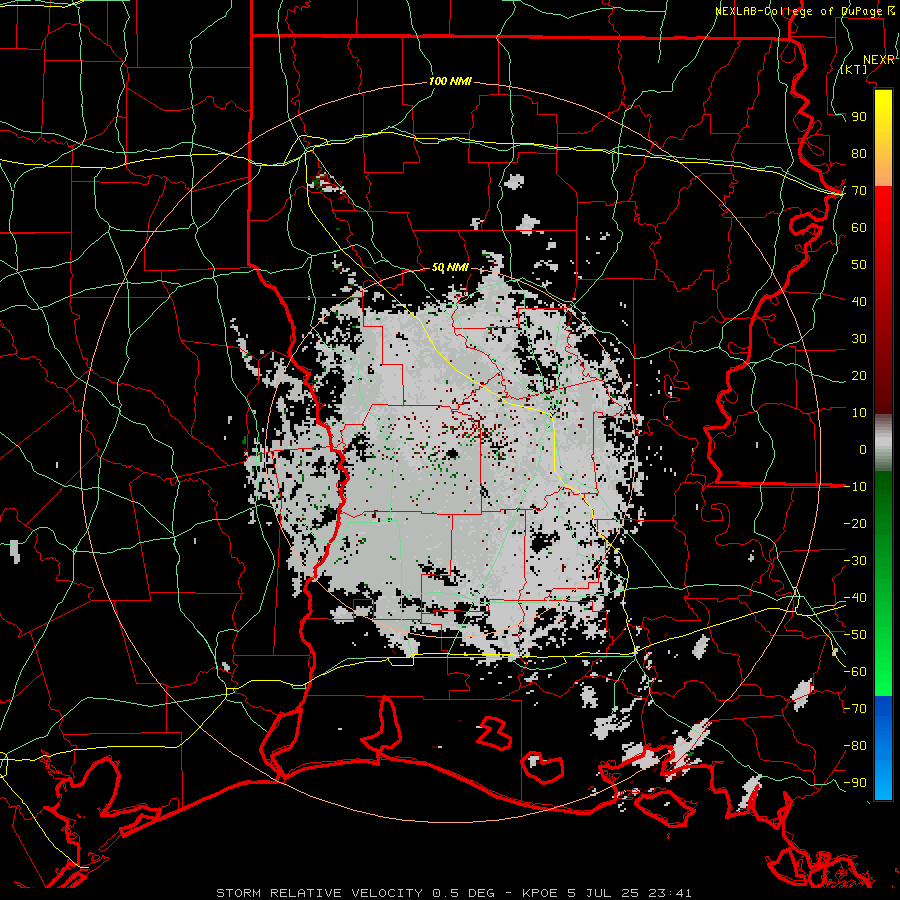Click the positive "30" scale value
Screen dimensions: 900x900
[859, 339]
